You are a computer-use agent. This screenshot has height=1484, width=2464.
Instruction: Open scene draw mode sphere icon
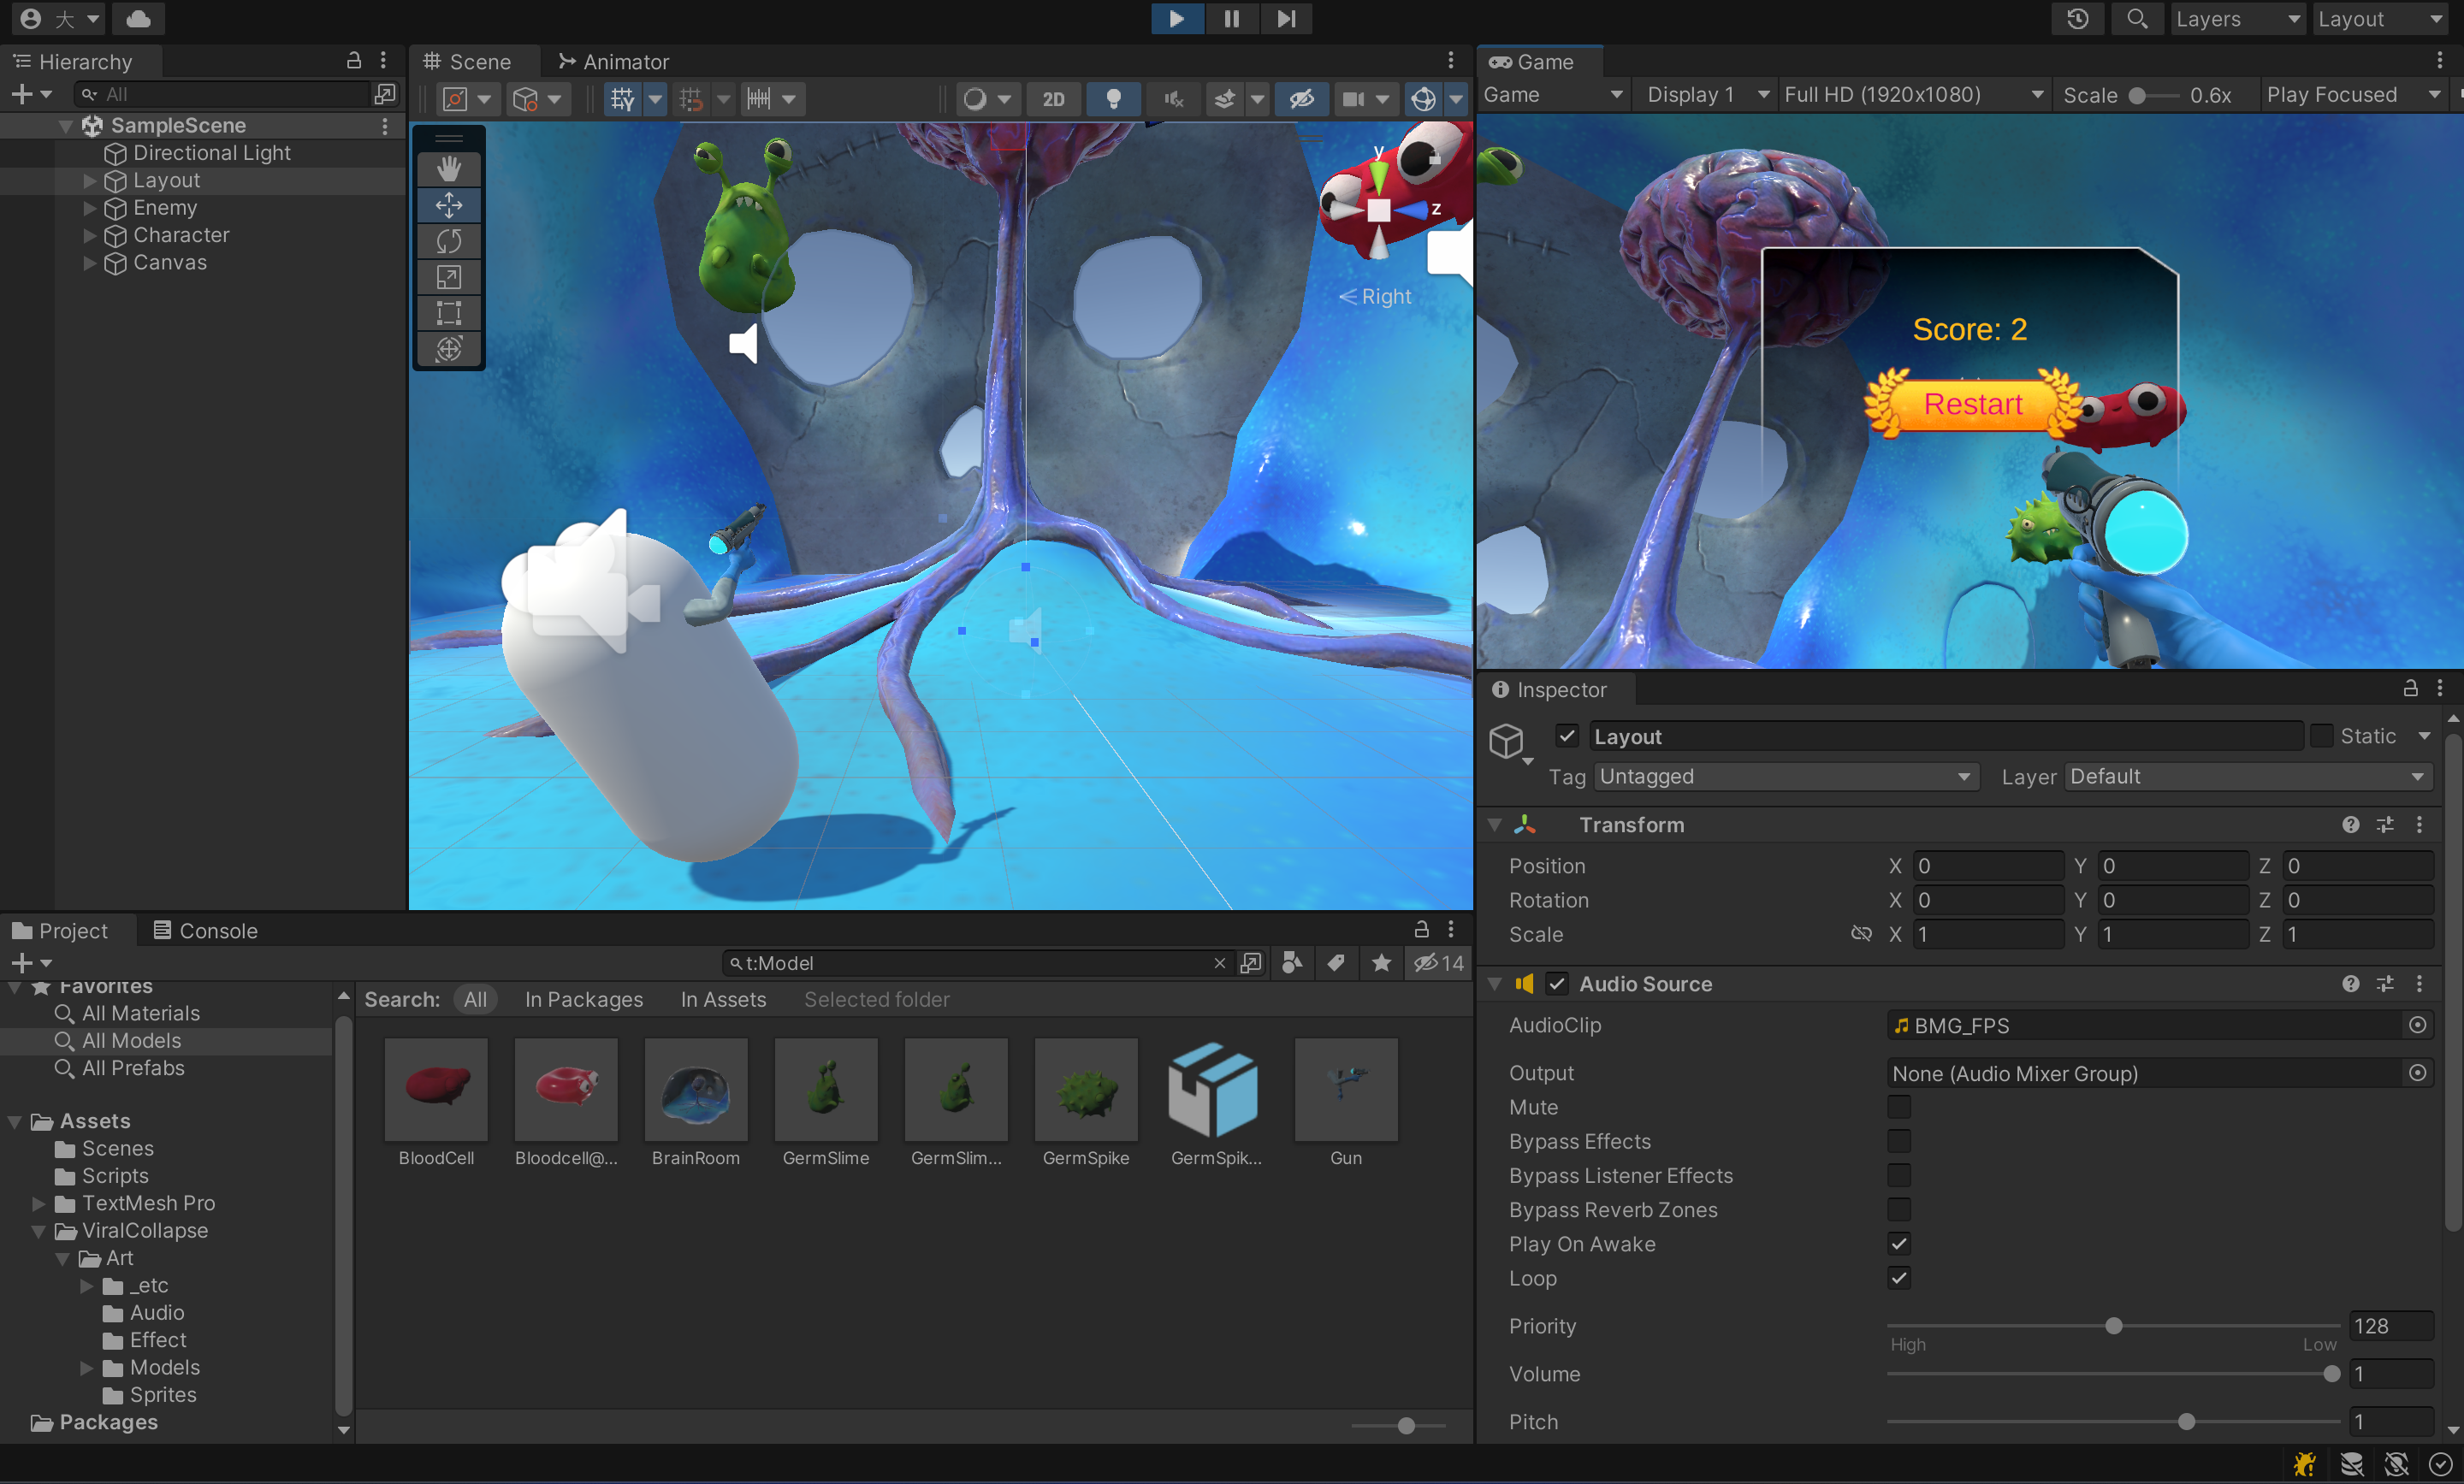click(975, 99)
